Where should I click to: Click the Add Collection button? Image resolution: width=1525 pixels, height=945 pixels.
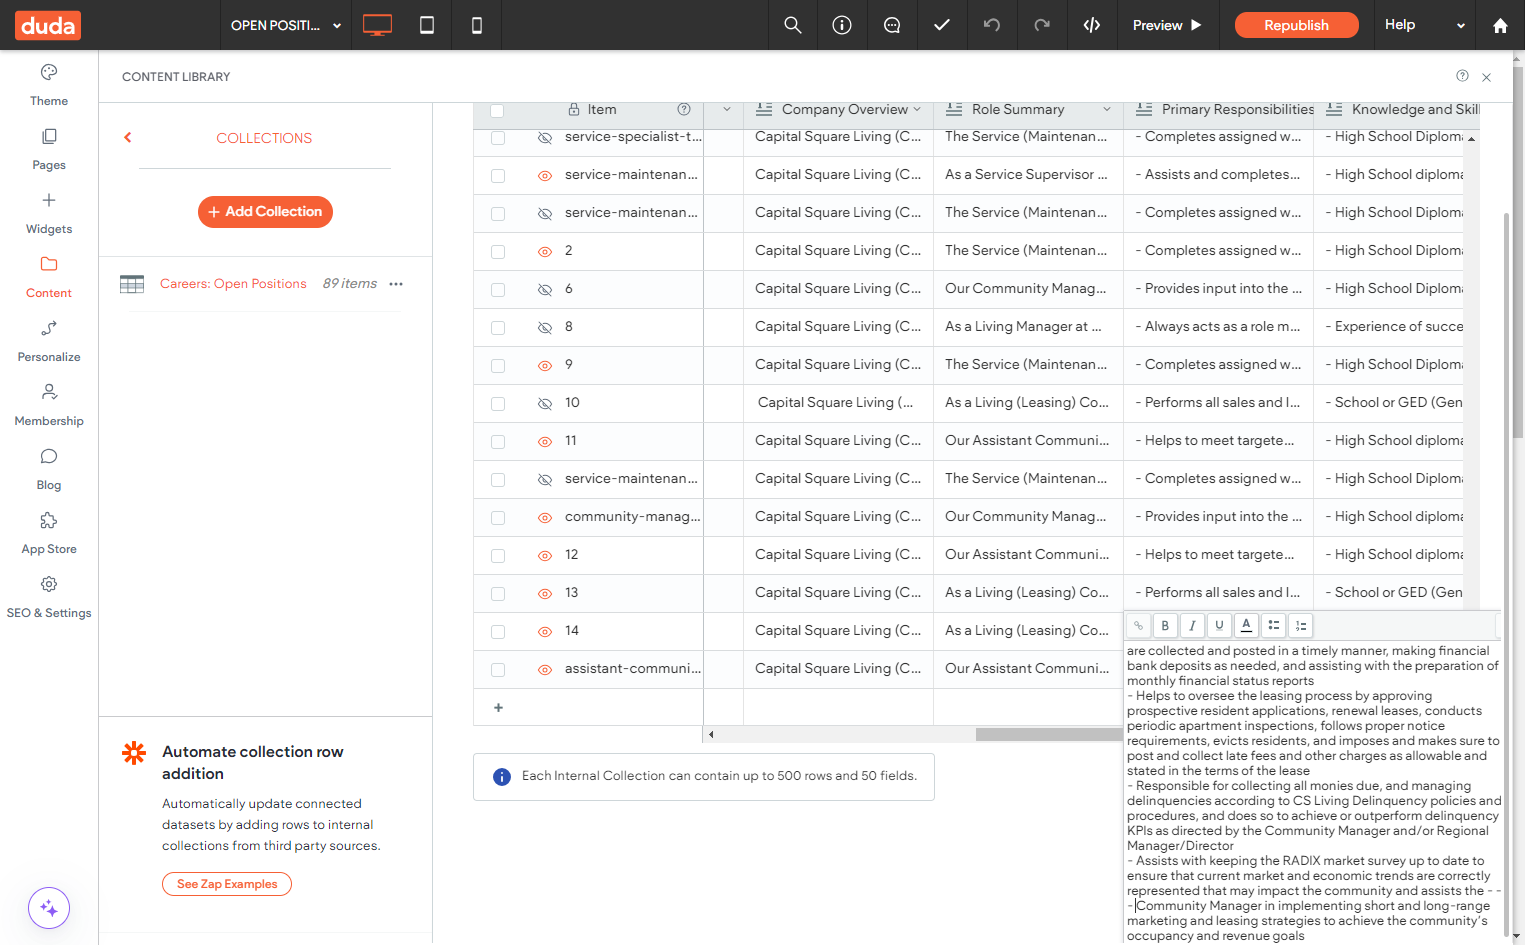pyautogui.click(x=265, y=212)
